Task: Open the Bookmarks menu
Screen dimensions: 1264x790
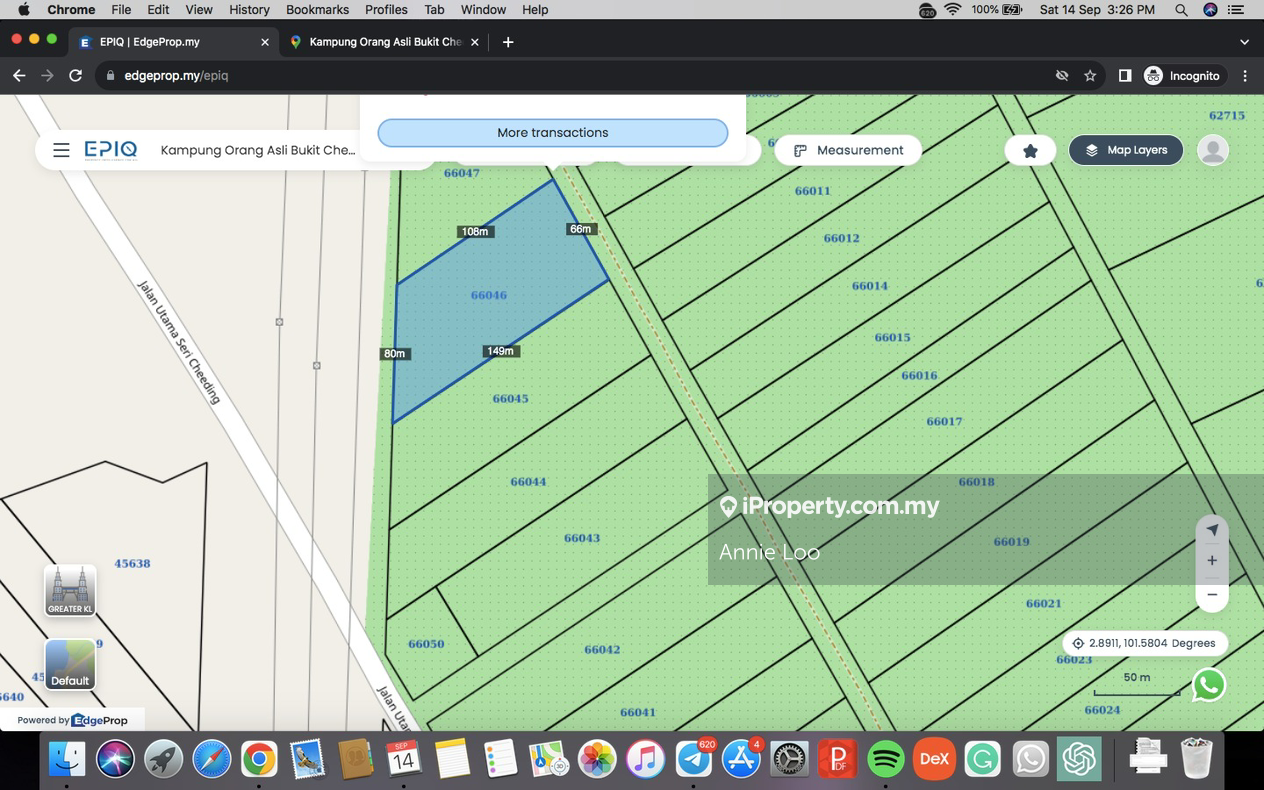Action: click(x=317, y=9)
